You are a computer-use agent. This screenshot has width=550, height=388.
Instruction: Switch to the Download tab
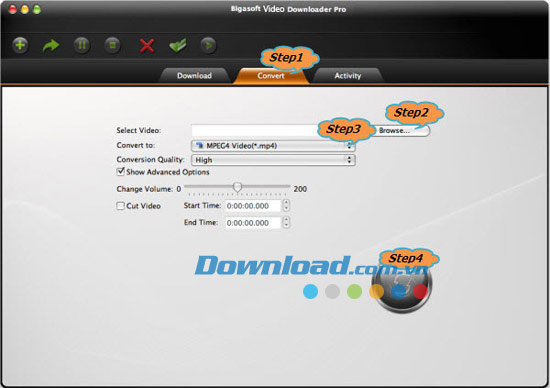[194, 76]
